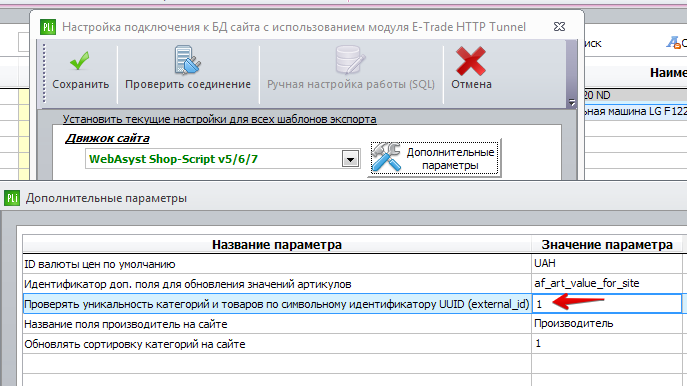This screenshot has height=386, width=687.
Task: Click the green checkmark Save icon
Action: pos(79,61)
